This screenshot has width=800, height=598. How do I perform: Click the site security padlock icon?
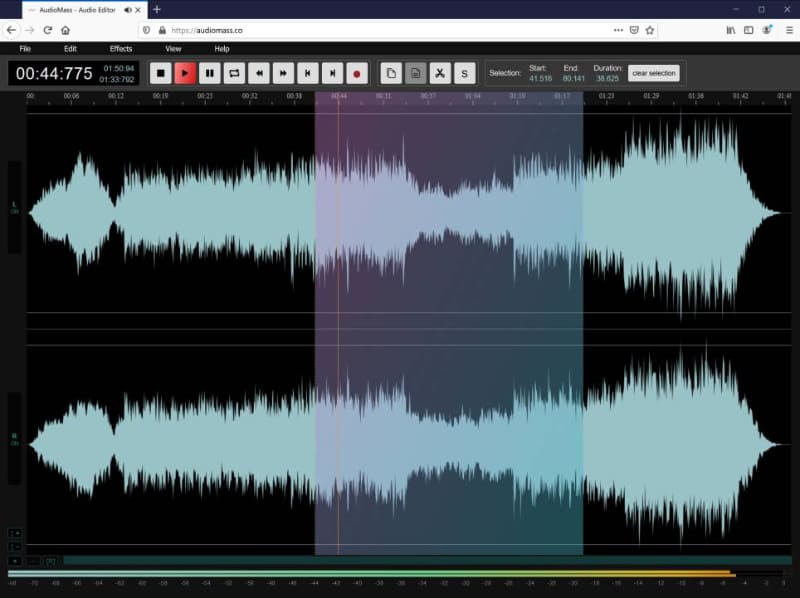162,30
